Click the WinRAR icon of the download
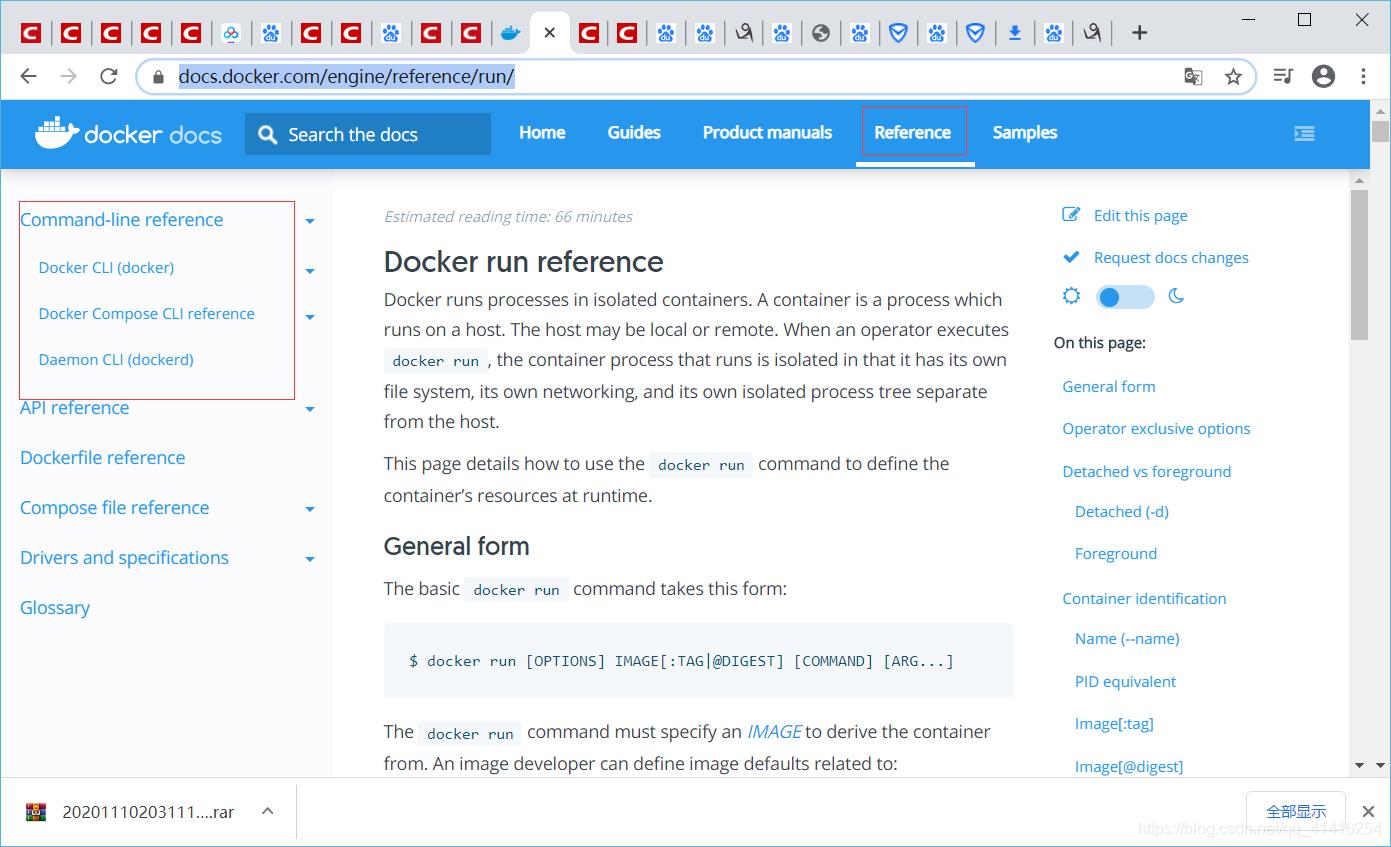This screenshot has height=847, width=1391. tap(37, 811)
